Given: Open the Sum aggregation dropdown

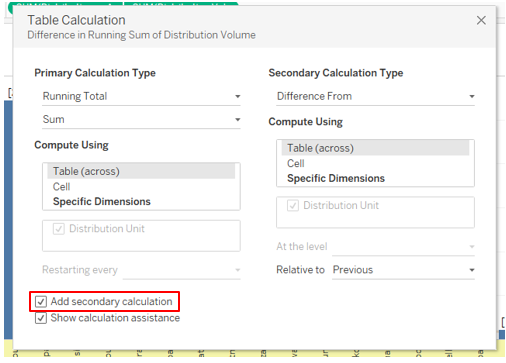Looking at the screenshot, I should point(141,119).
